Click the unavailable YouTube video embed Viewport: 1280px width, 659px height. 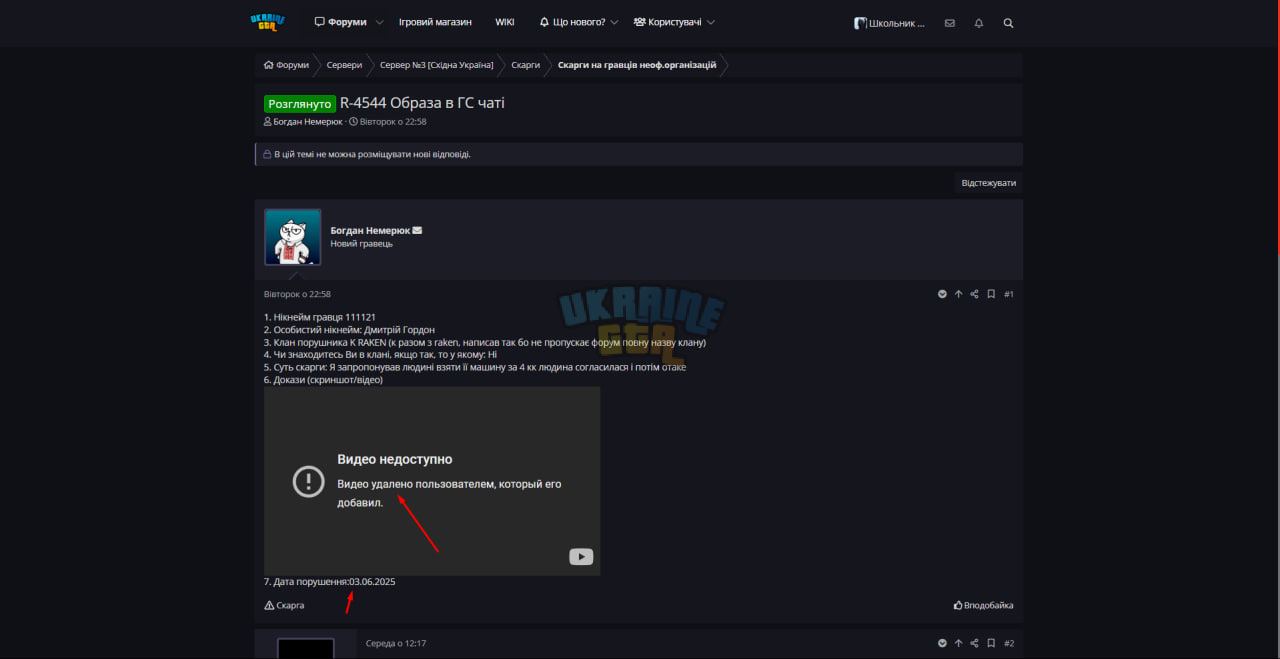(432, 481)
